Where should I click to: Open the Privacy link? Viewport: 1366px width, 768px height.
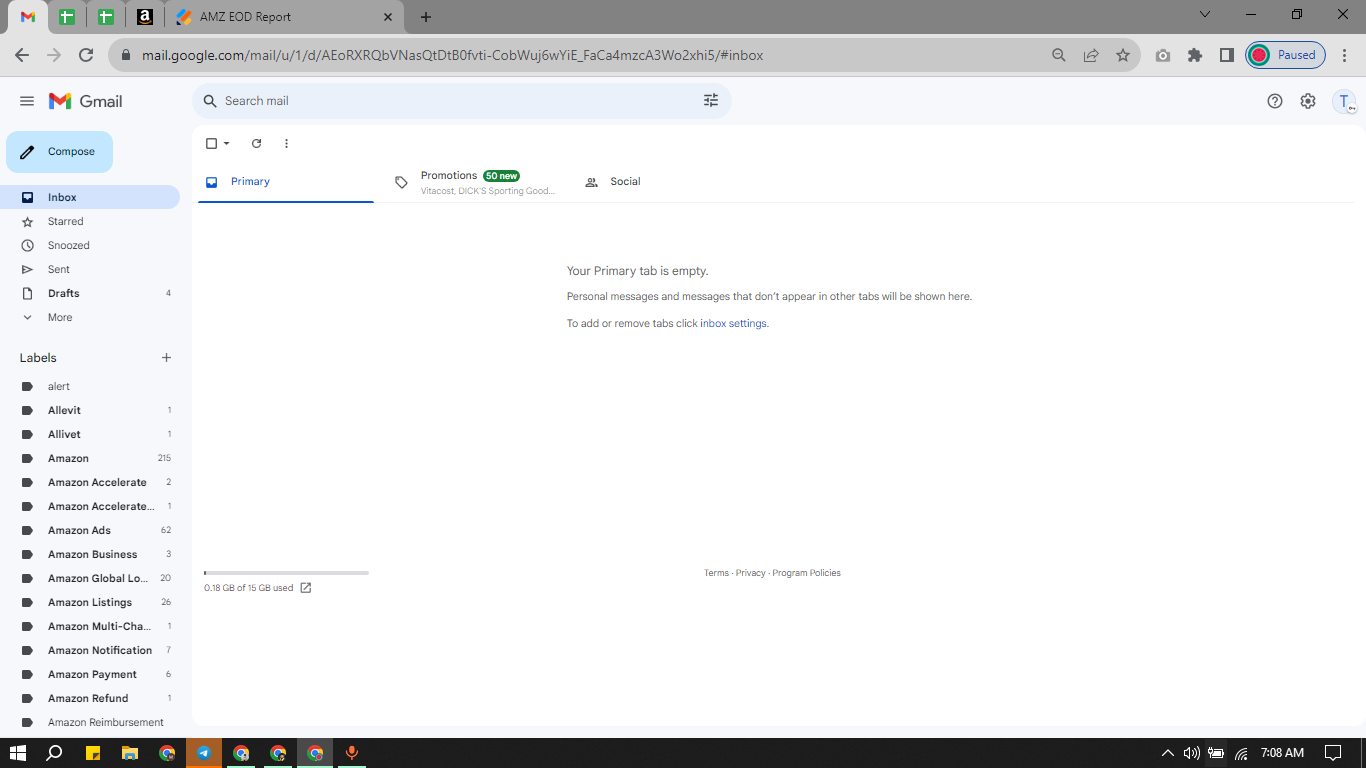click(751, 573)
